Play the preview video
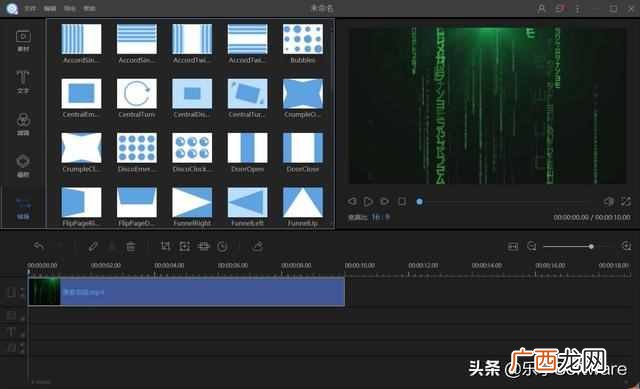This screenshot has width=640, height=389. pos(368,201)
